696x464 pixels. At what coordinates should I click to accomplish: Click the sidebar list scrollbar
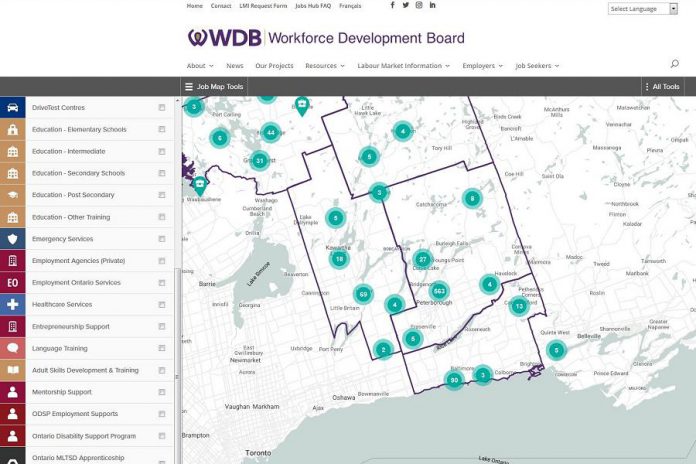point(178,364)
